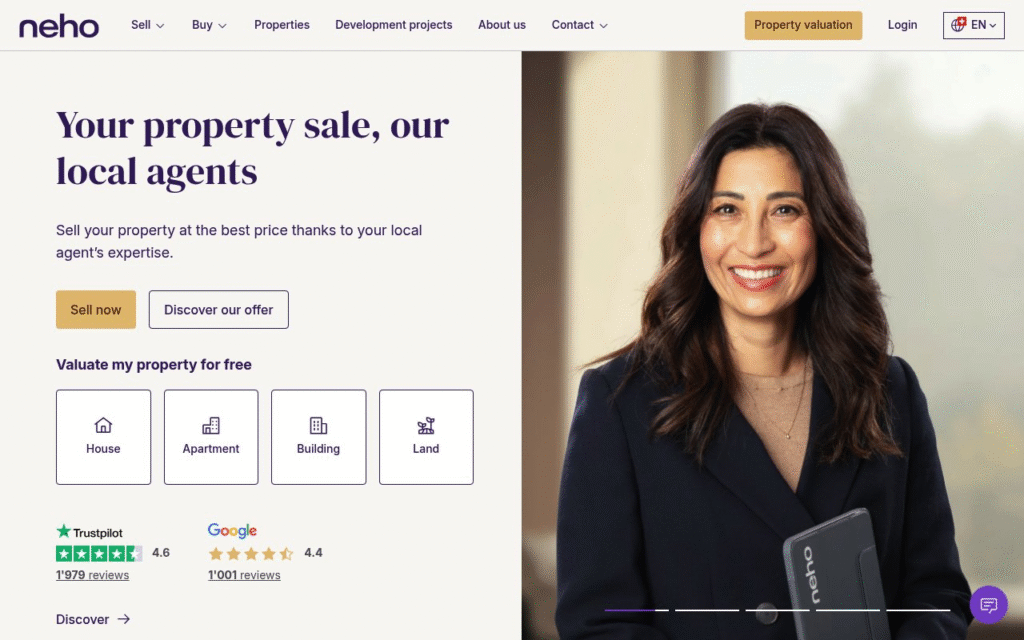
Task: Select the Land plant icon
Action: coord(426,426)
